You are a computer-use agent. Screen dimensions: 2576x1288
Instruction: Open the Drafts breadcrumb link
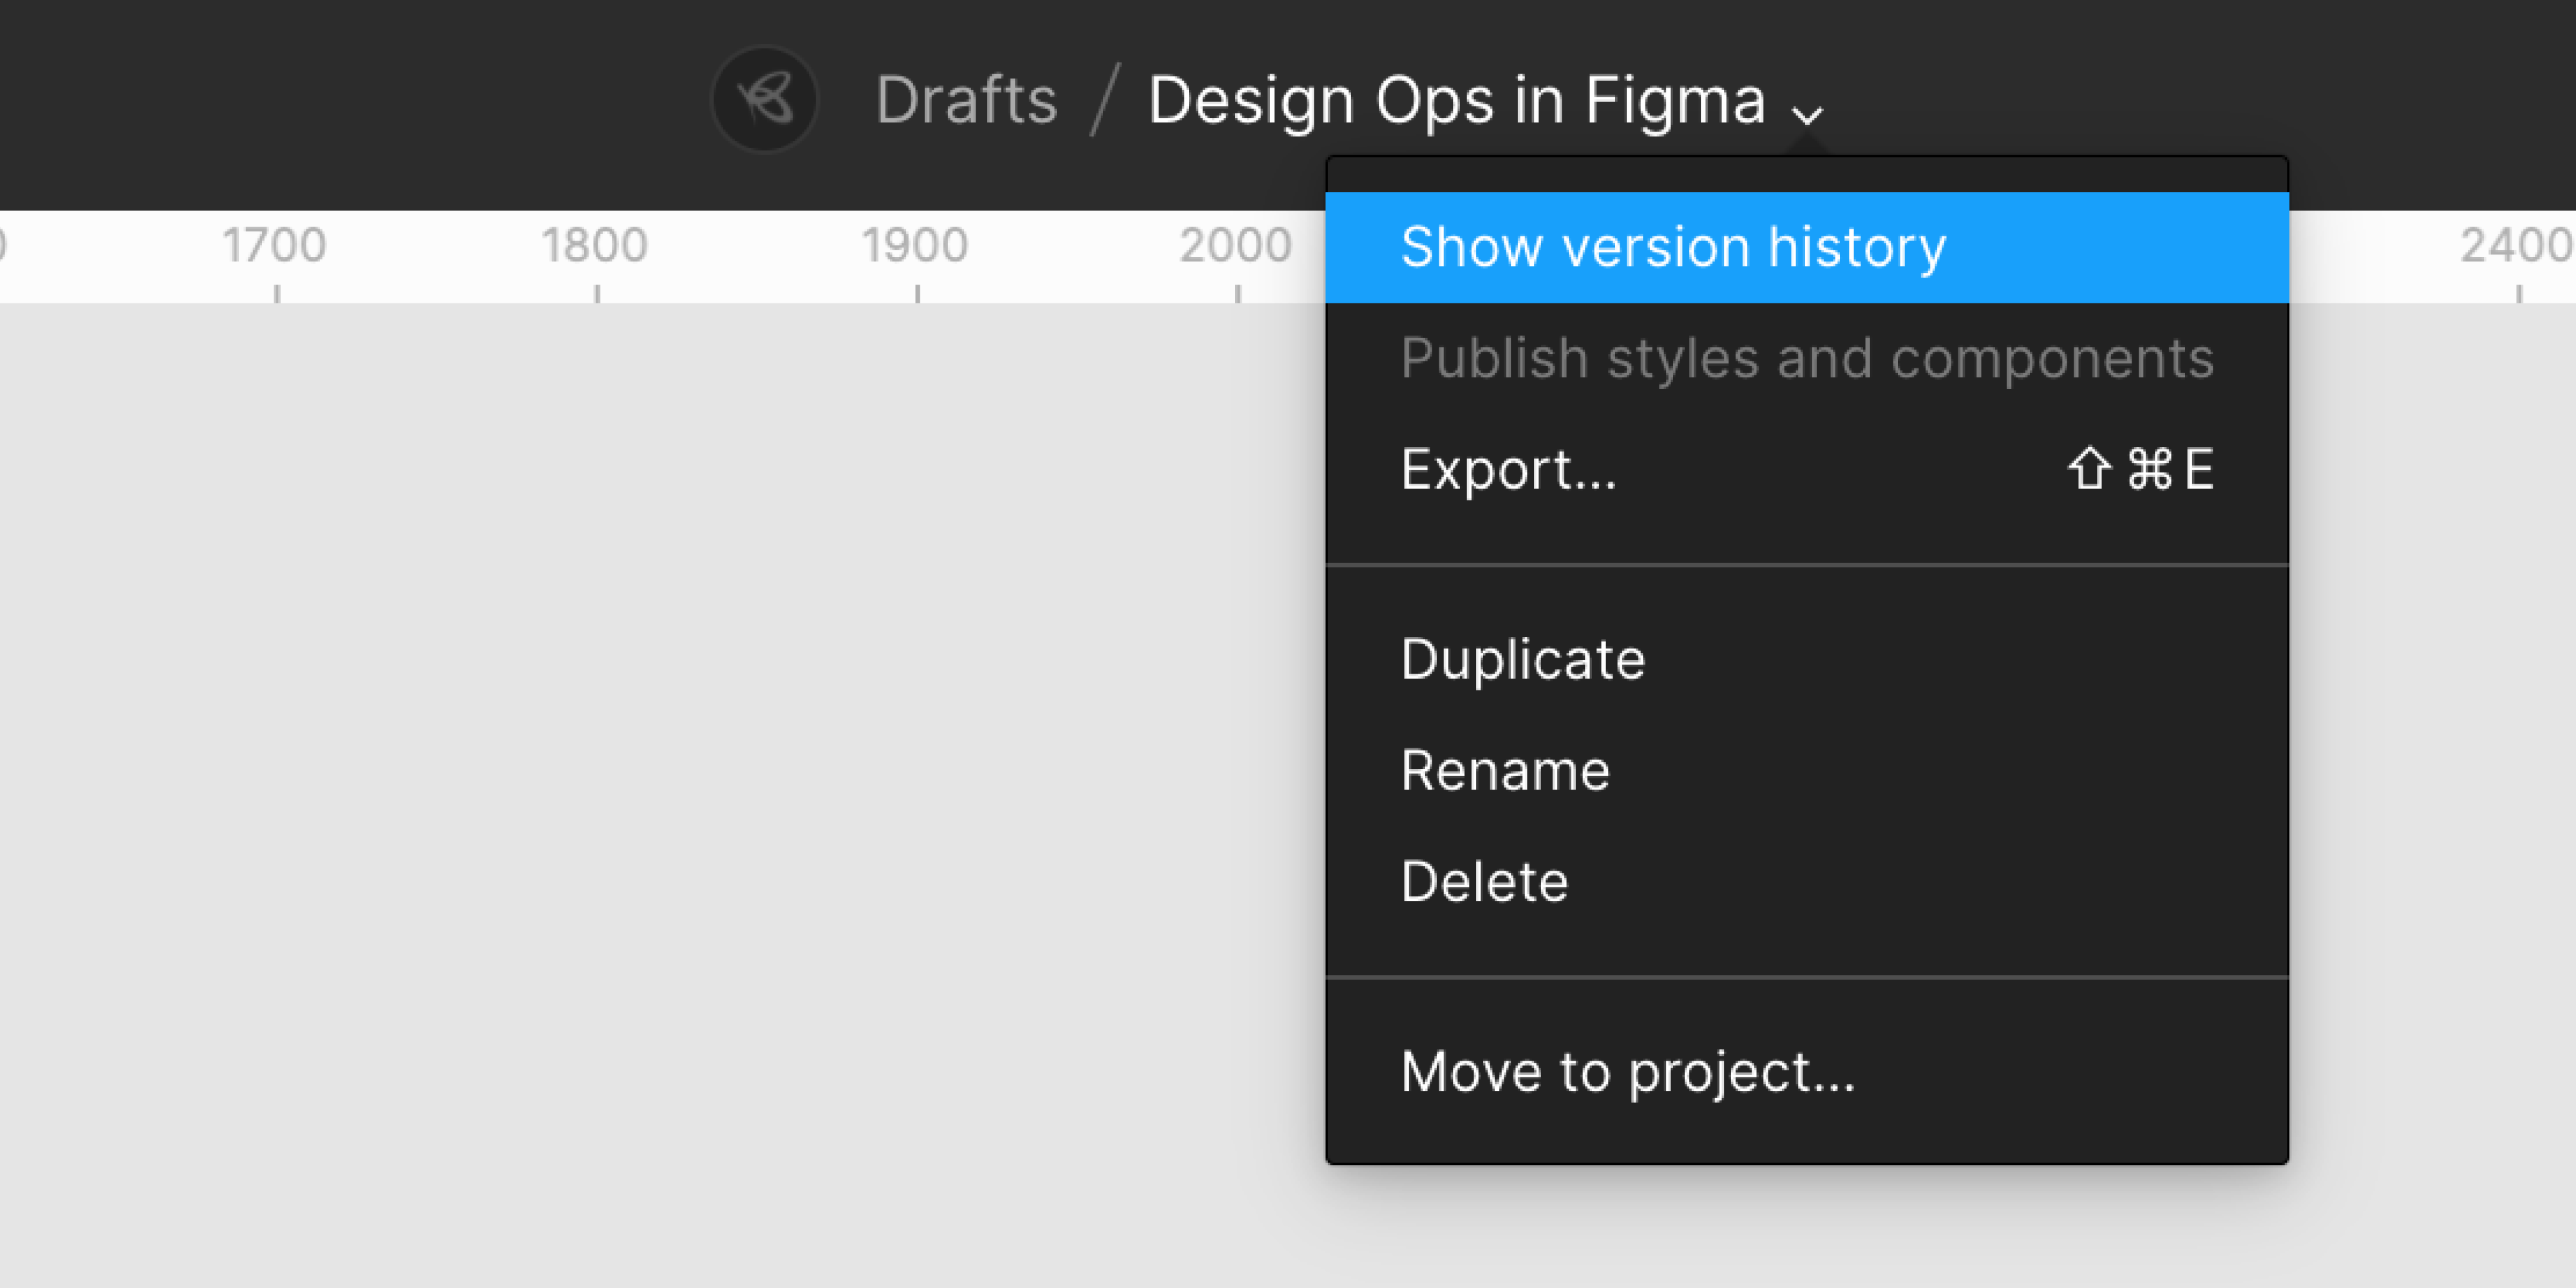tap(966, 100)
